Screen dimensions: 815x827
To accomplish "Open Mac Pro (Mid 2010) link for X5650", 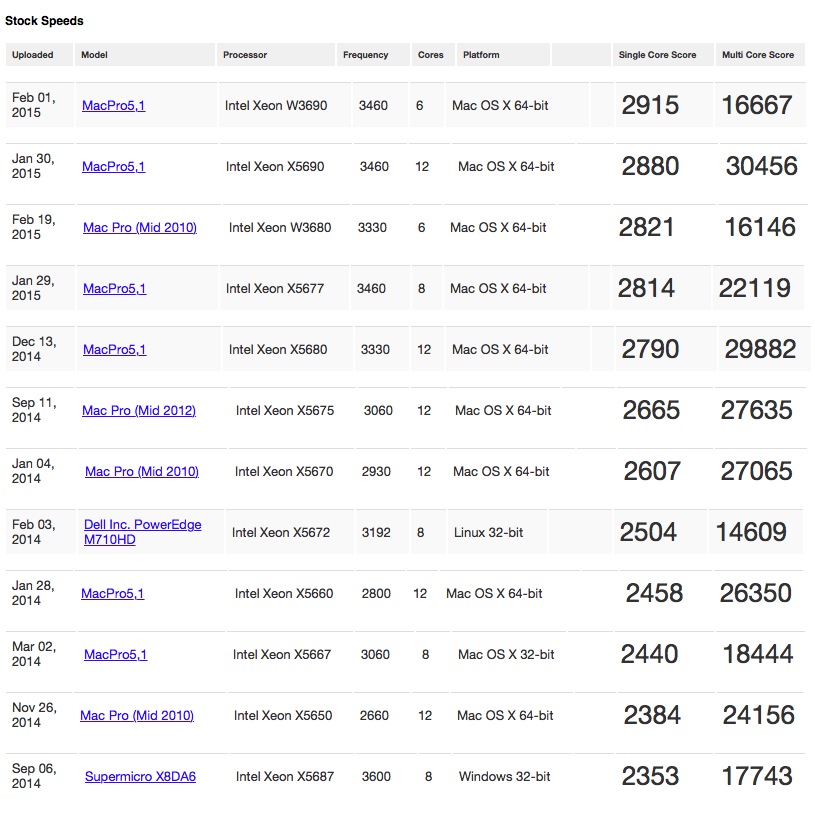I will point(137,716).
